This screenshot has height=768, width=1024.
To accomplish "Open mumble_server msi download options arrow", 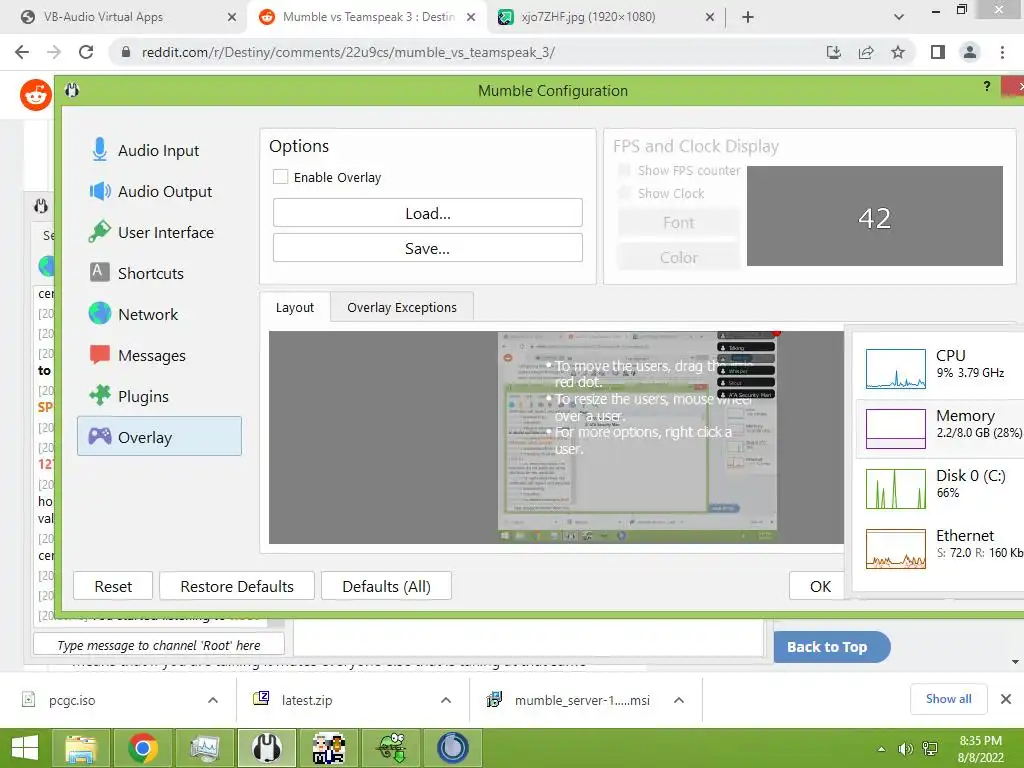I will click(x=679, y=700).
